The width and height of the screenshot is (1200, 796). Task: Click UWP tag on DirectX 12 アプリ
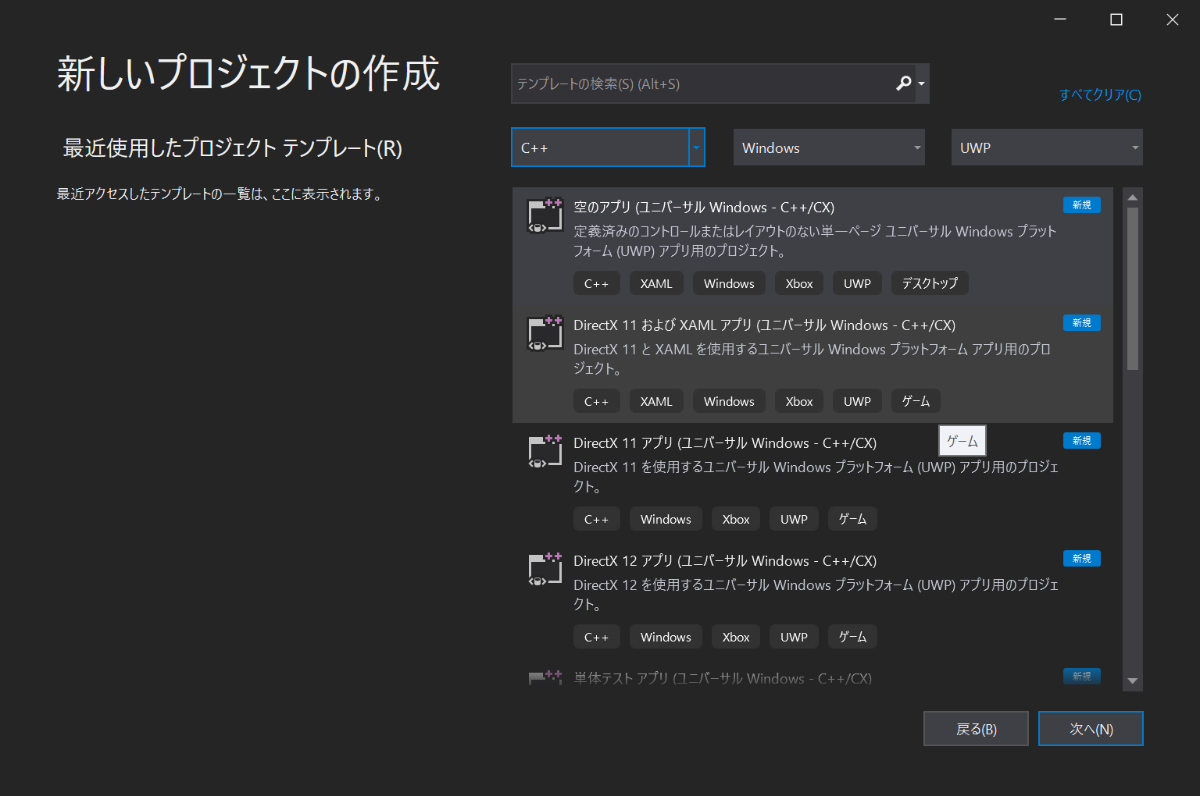tap(794, 637)
